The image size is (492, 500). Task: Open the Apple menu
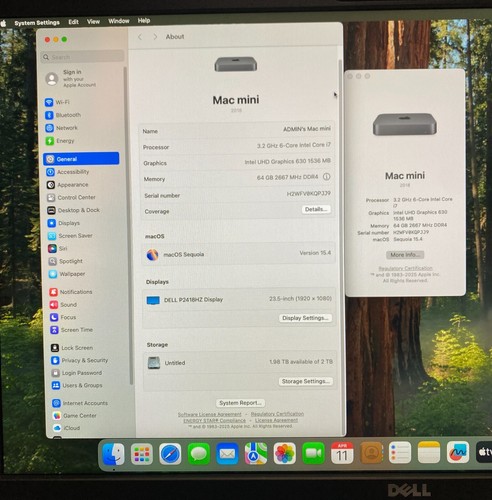click(3, 23)
